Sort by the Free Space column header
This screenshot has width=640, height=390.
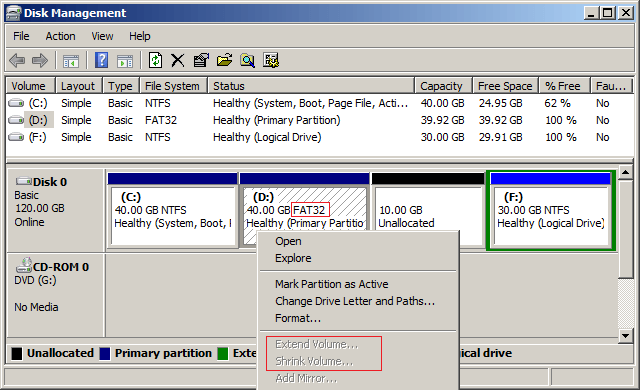coord(505,86)
